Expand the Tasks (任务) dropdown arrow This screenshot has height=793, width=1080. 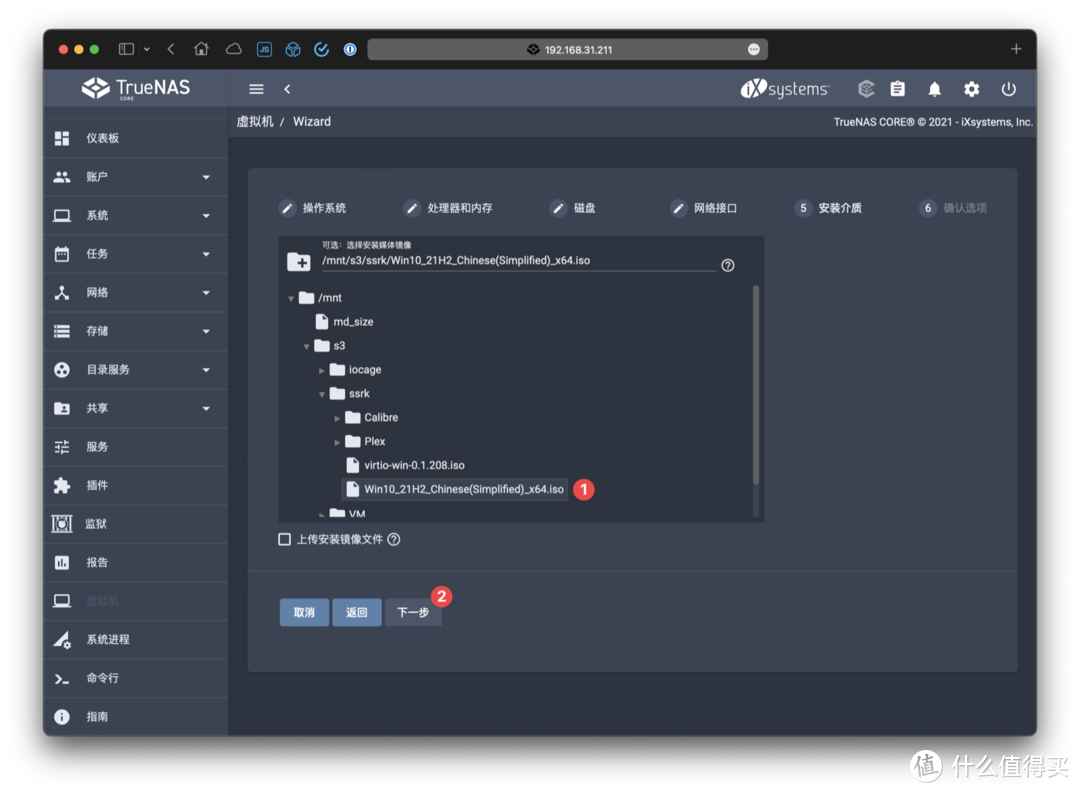(206, 255)
